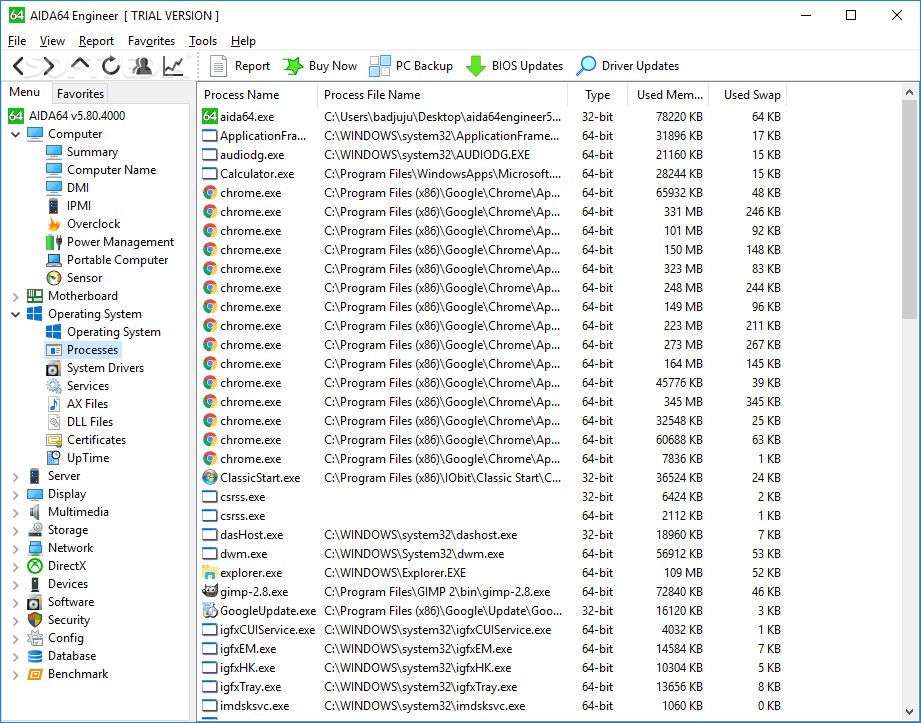Select the Overclock flame icon item

(83, 224)
